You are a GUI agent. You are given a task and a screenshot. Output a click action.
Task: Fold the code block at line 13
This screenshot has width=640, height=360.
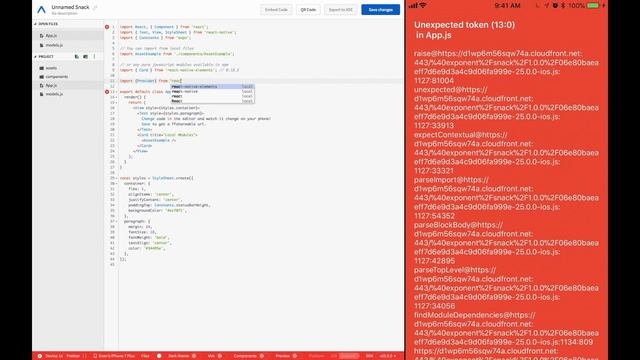point(117,92)
